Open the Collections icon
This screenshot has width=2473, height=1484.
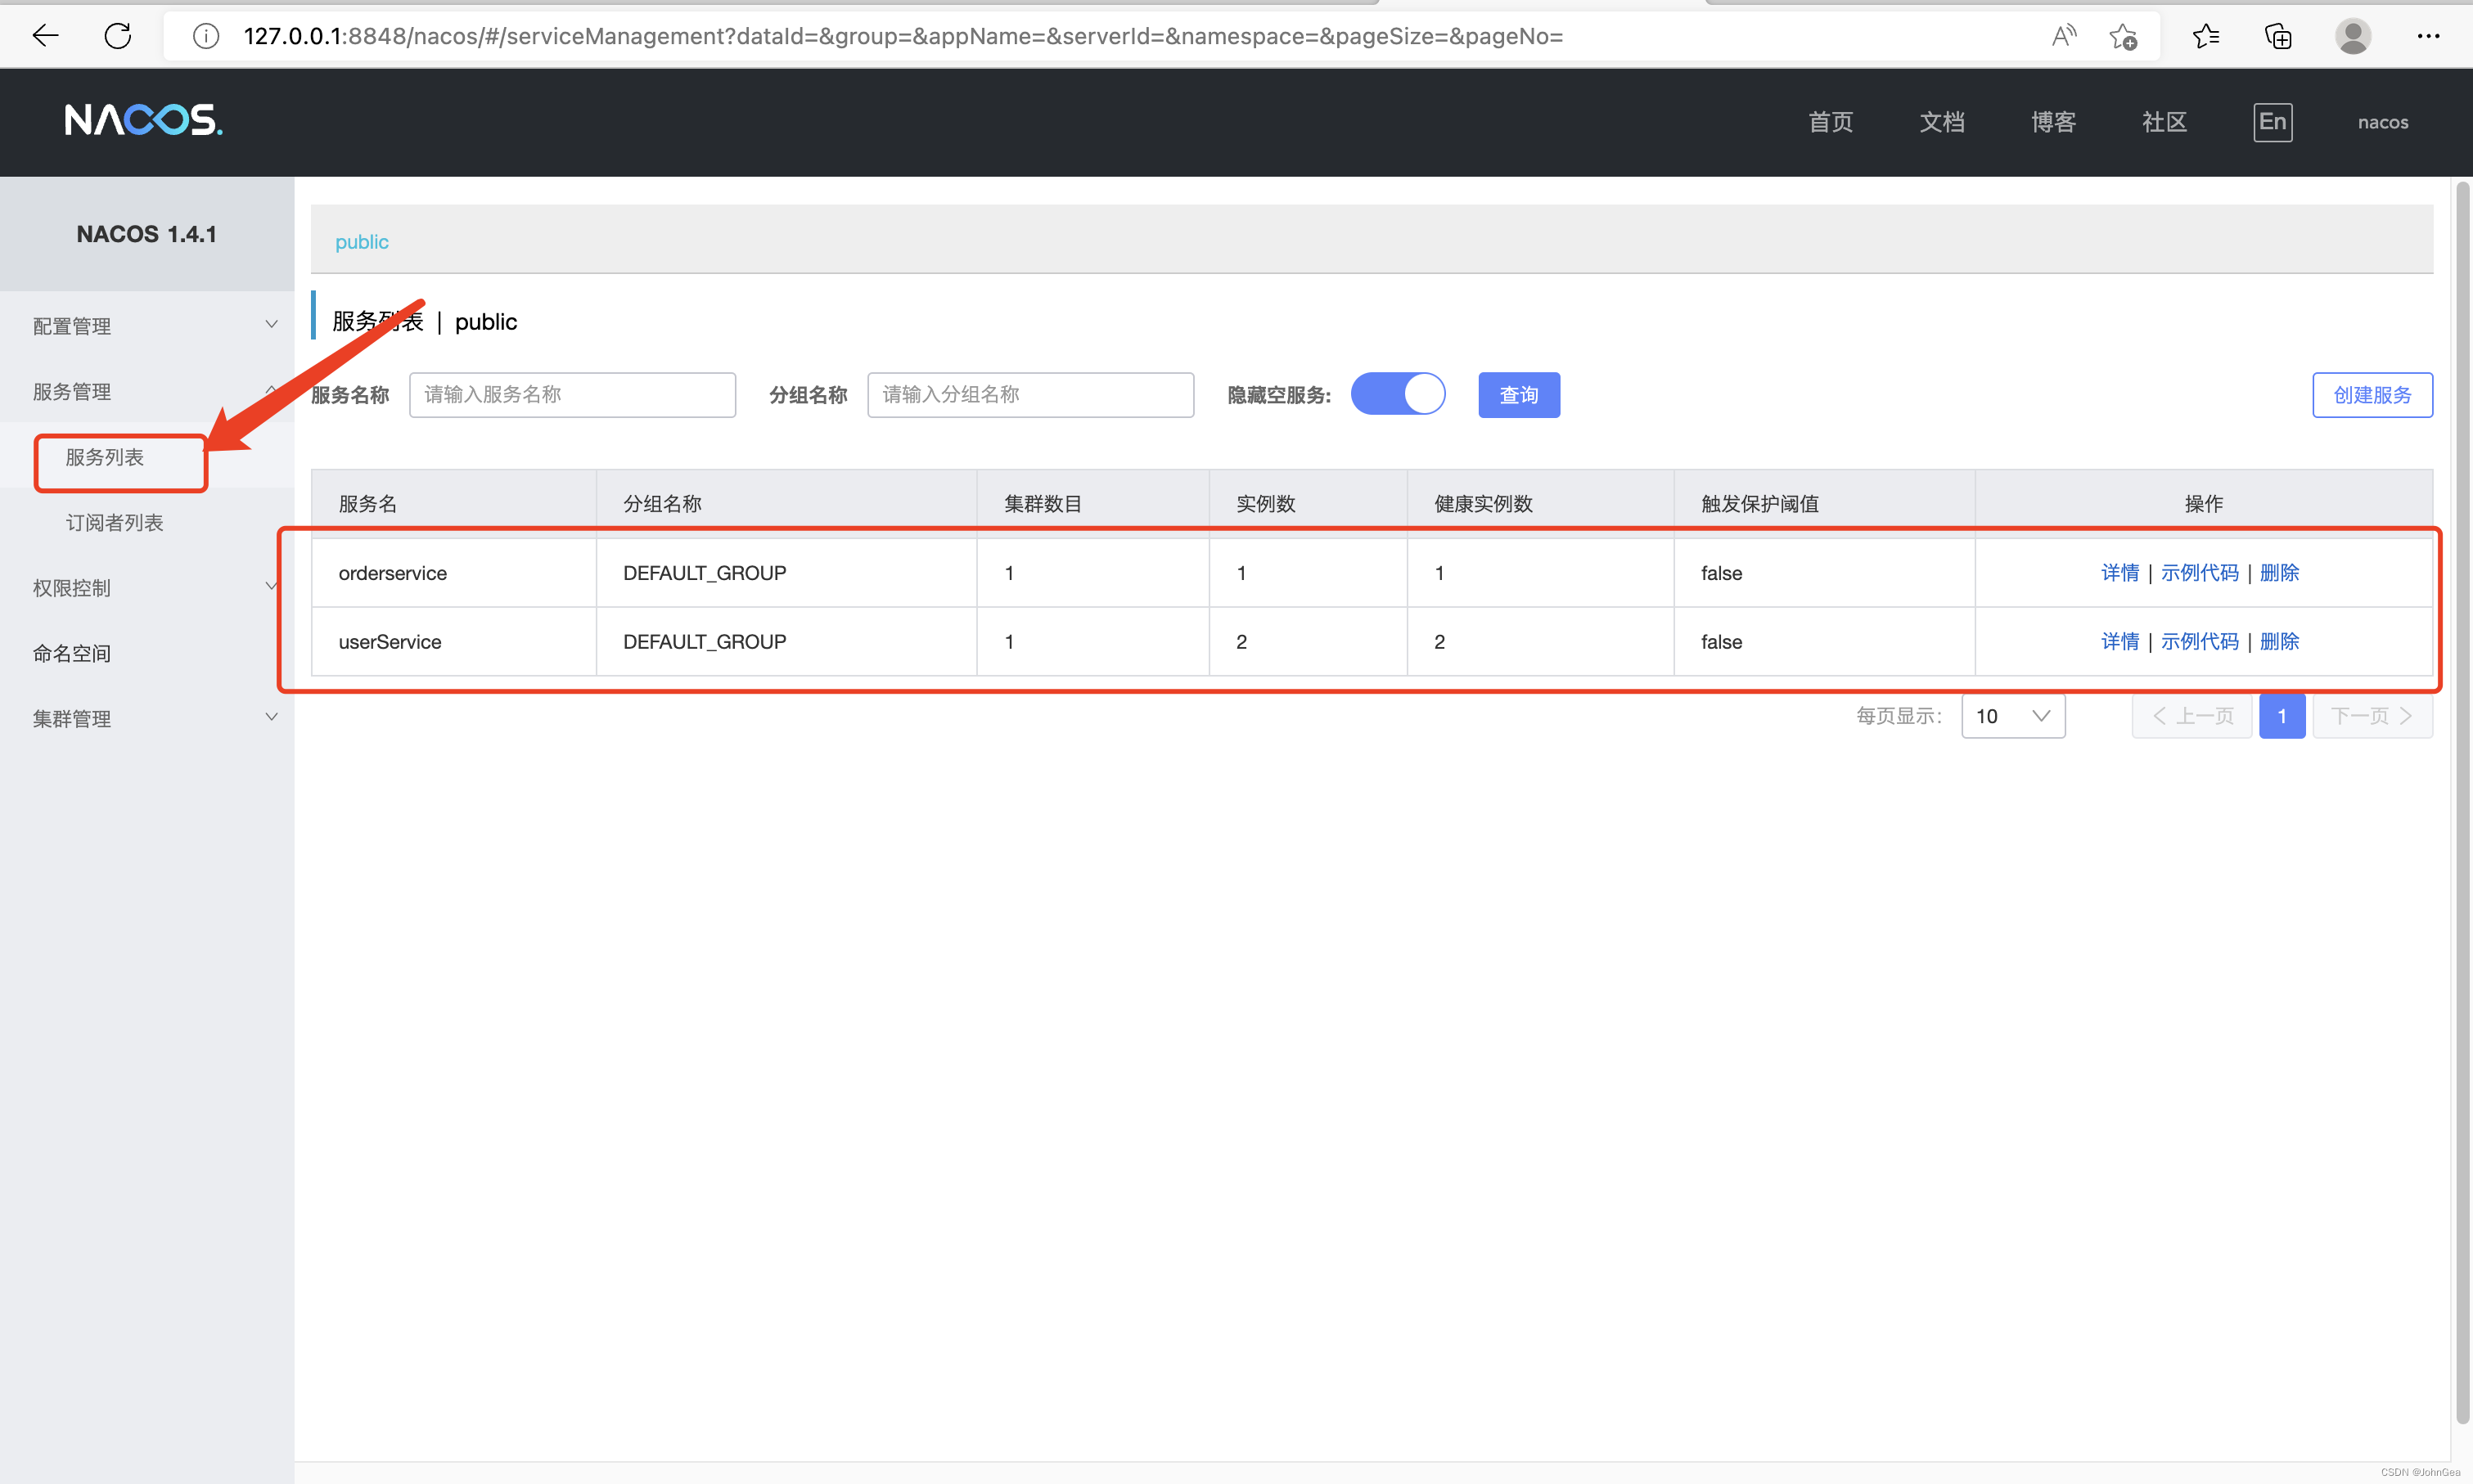(x=2278, y=36)
